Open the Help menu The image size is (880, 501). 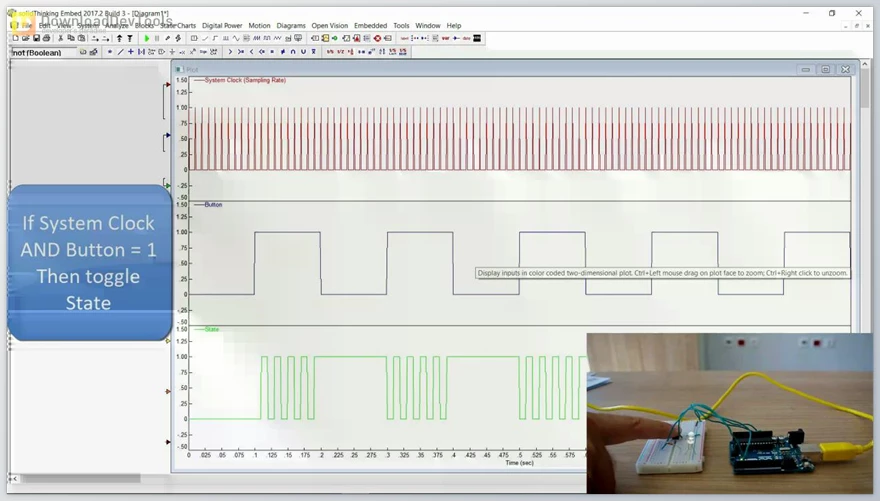pos(454,25)
